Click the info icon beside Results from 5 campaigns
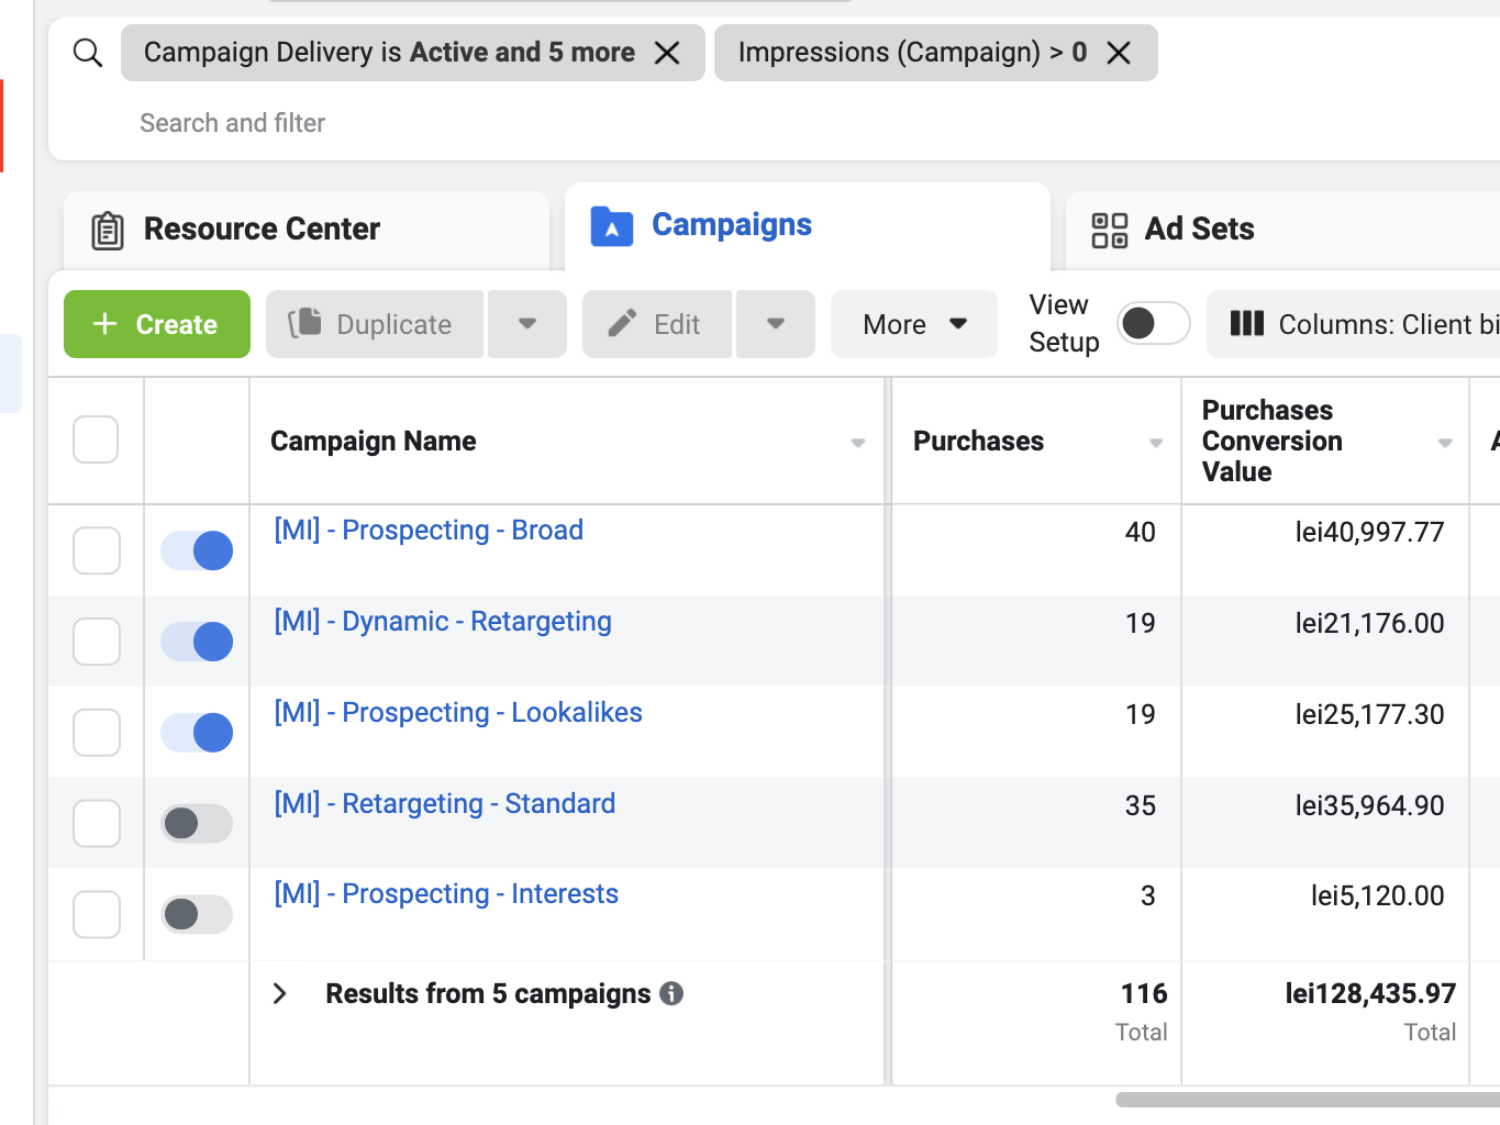Viewport: 1500px width, 1125px height. [x=672, y=993]
